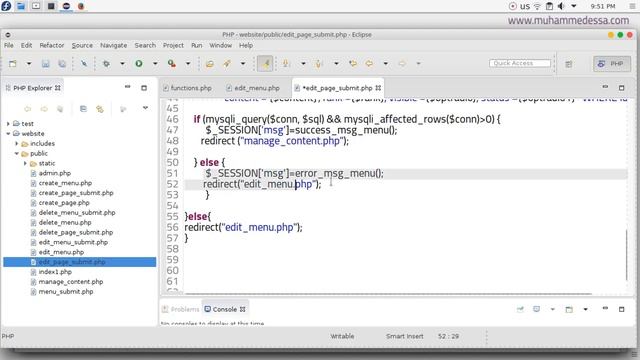The height and width of the screenshot is (360, 640).
Task: Select menu_submit.php in PHP Explorer
Action: 66,291
